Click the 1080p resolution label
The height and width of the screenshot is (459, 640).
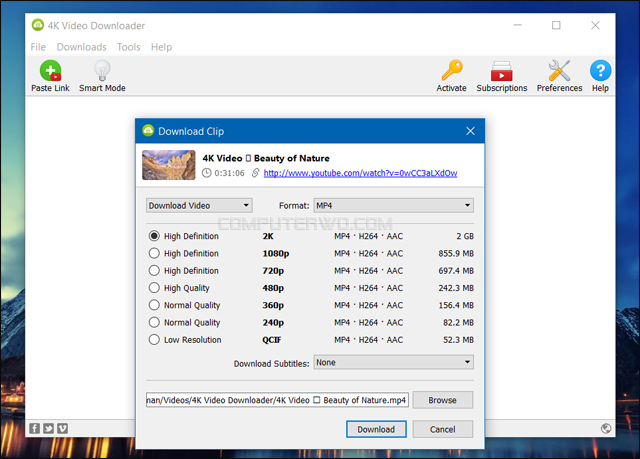[276, 253]
